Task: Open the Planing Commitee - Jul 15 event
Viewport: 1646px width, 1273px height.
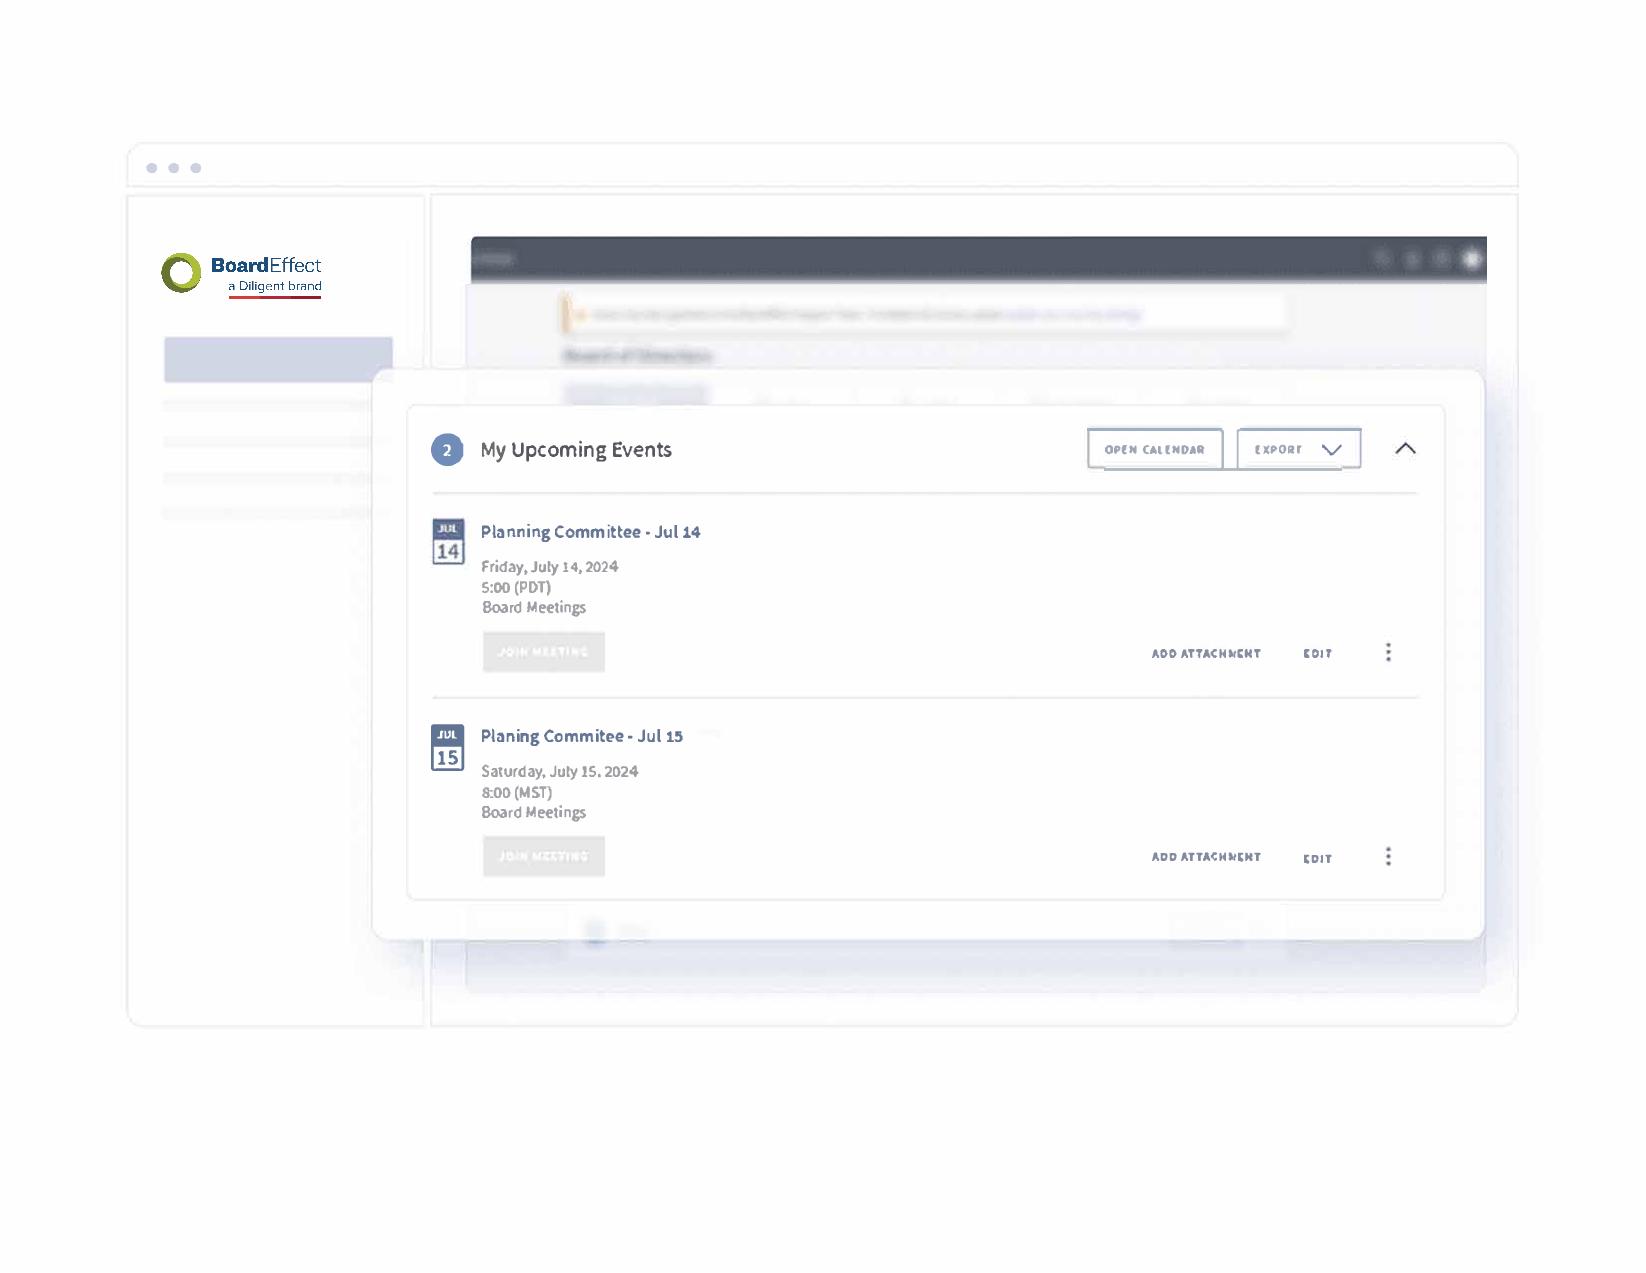Action: [x=581, y=736]
